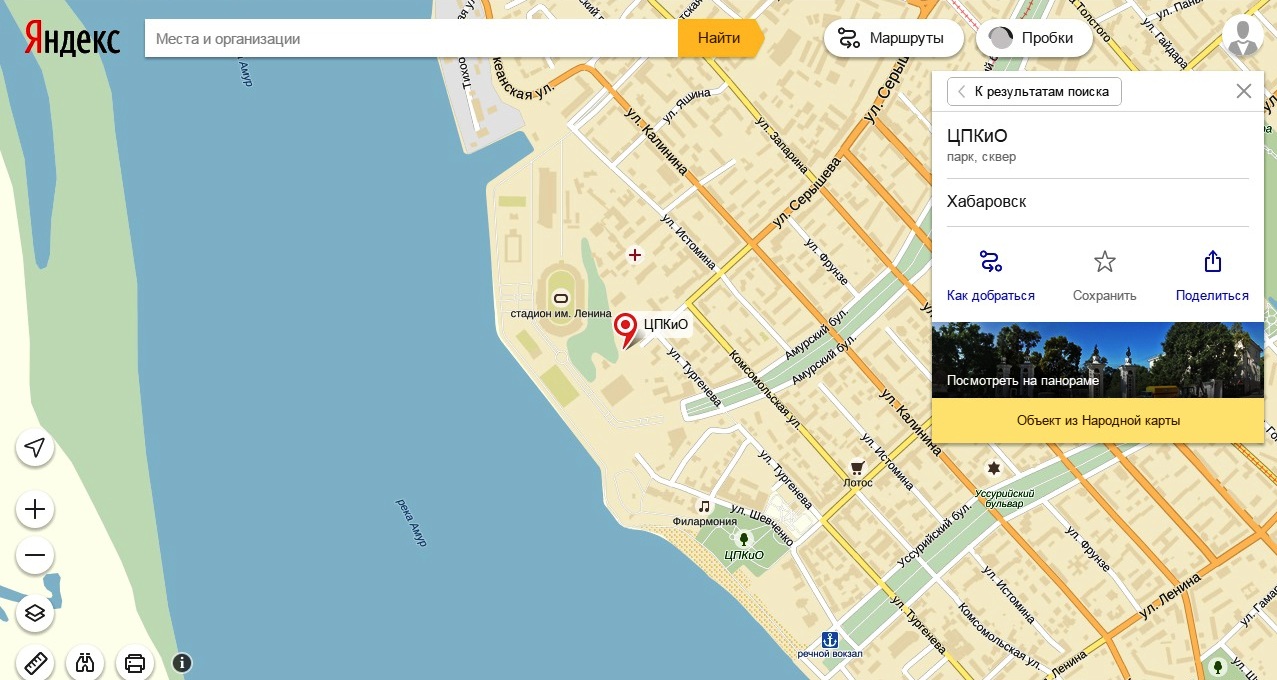Click the Филармония music note icon
The image size is (1277, 680).
[704, 505]
